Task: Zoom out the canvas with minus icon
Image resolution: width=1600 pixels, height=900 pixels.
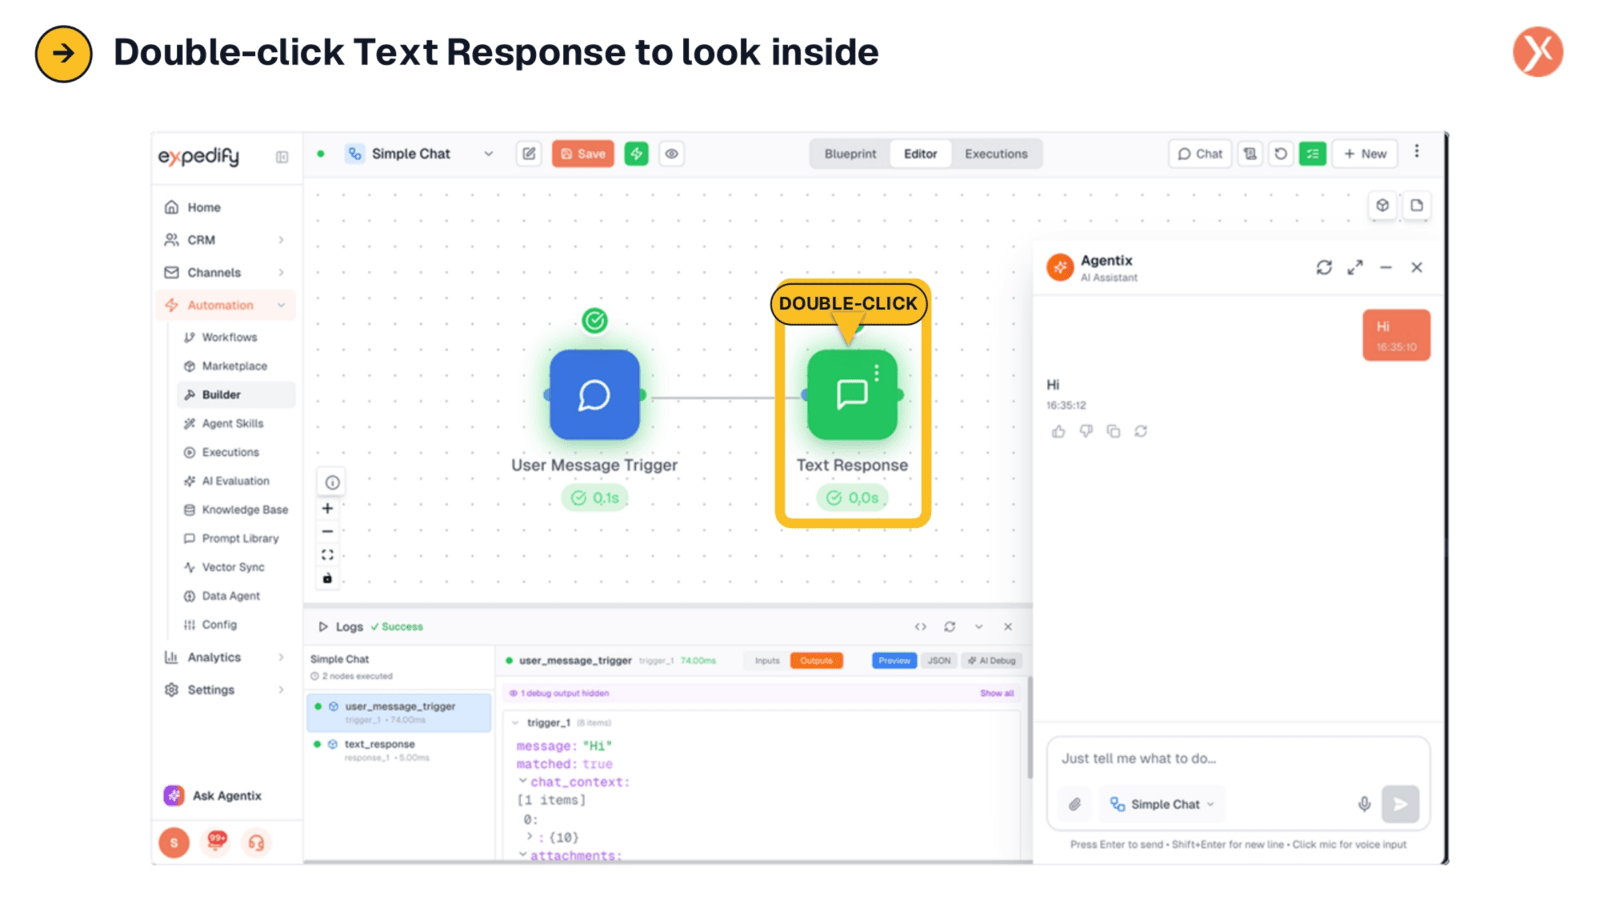Action: (x=327, y=531)
